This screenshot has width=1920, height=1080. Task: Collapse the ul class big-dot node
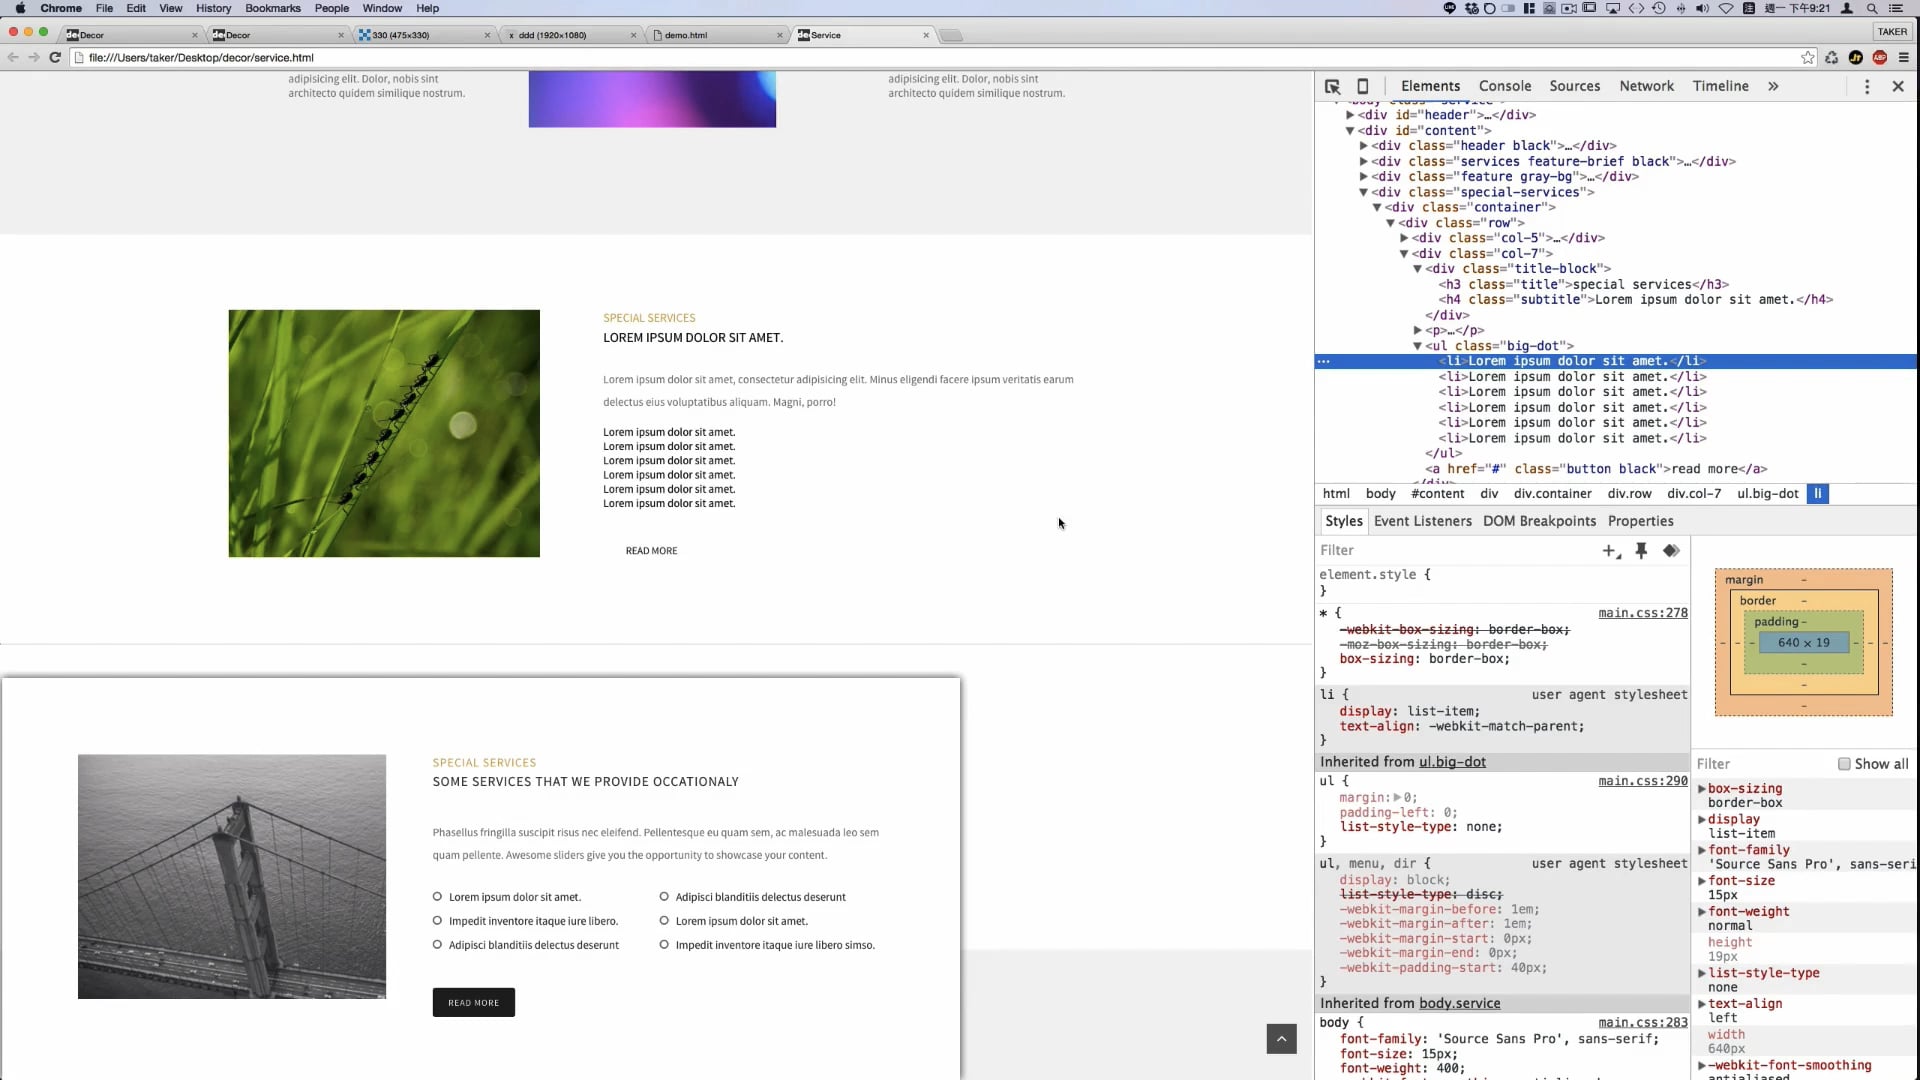1417,346
